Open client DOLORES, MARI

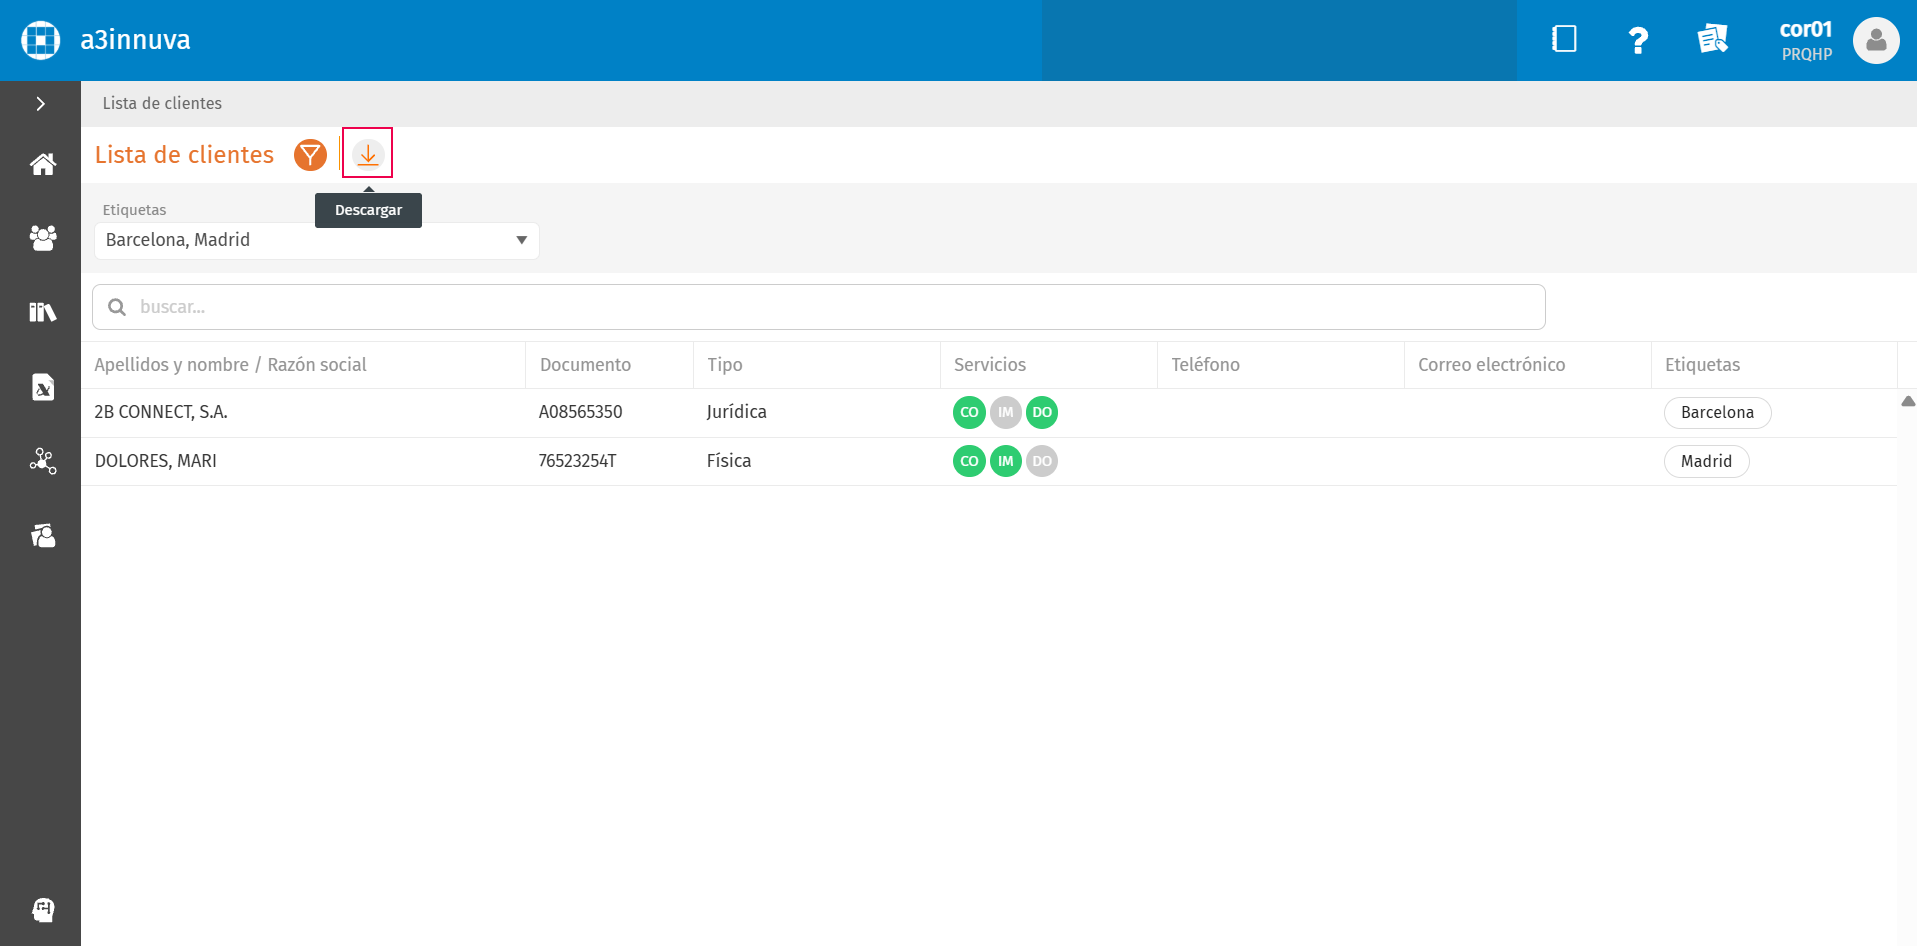(x=155, y=461)
